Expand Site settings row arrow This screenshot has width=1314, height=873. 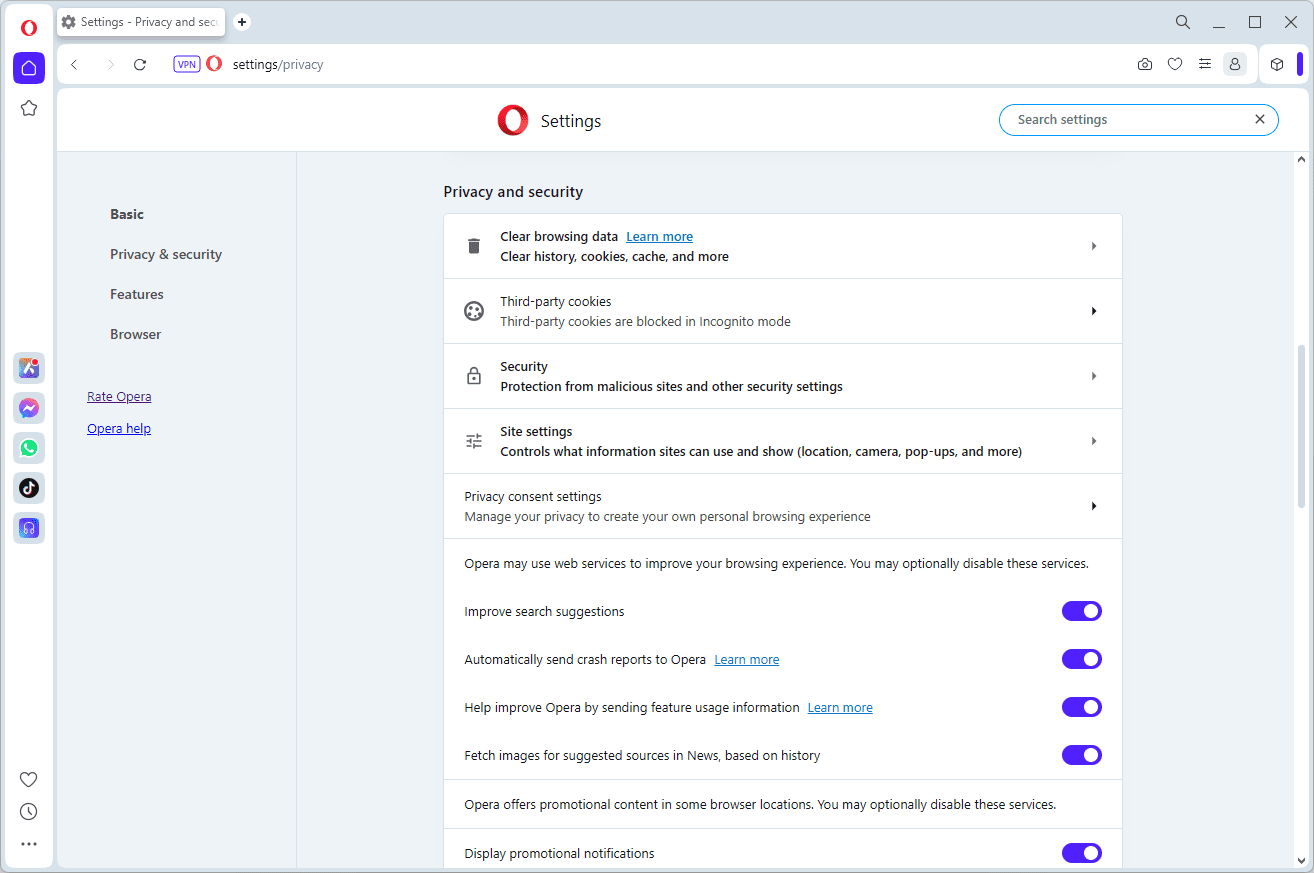pyautogui.click(x=1094, y=441)
